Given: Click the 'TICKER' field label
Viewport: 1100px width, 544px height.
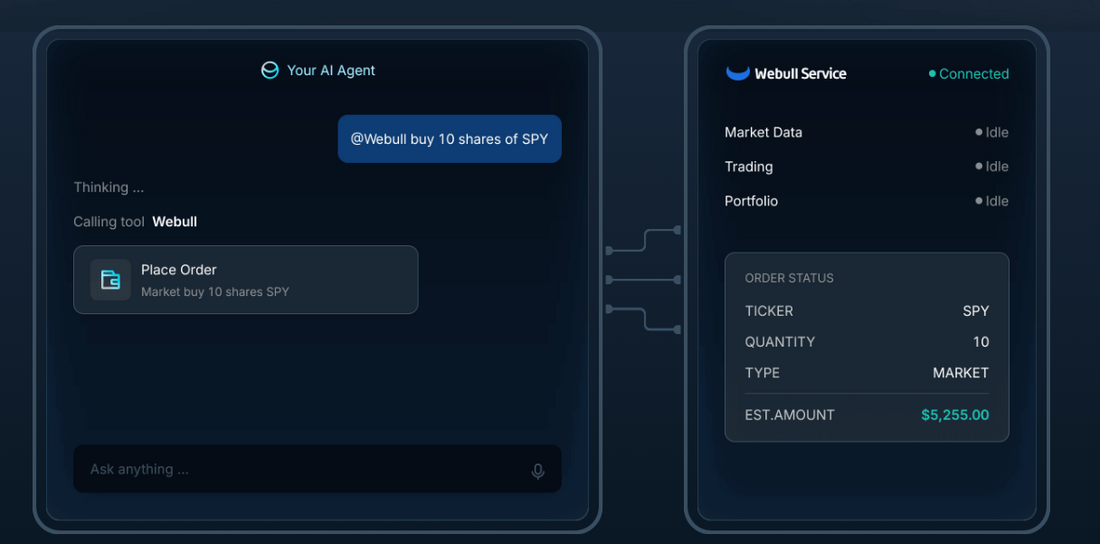Looking at the screenshot, I should coord(769,311).
